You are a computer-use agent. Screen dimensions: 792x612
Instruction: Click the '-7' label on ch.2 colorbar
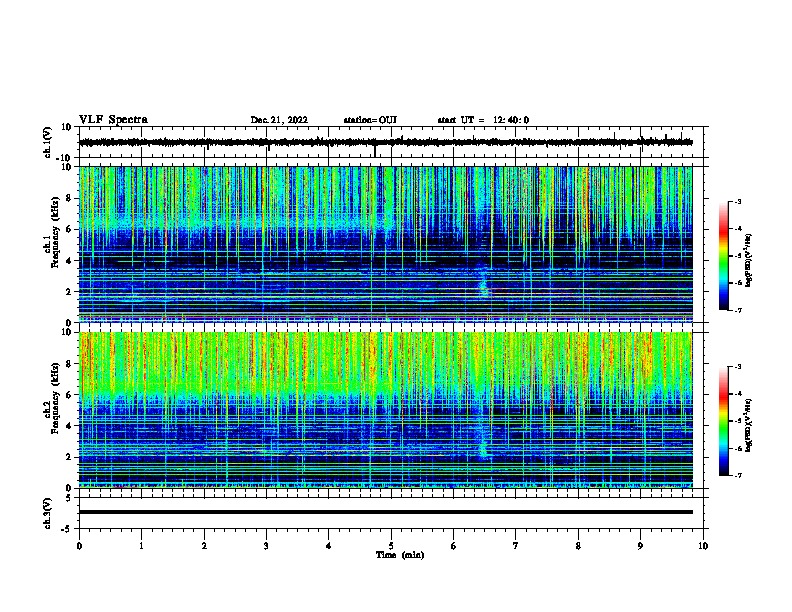[738, 475]
